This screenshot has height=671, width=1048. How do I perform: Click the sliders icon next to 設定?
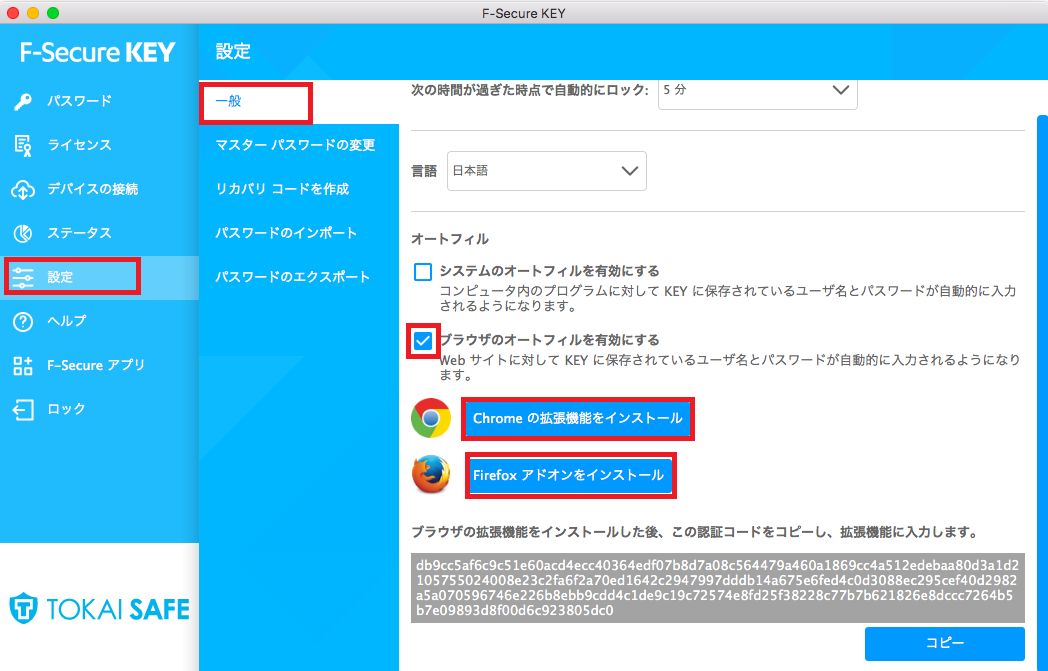[x=23, y=277]
